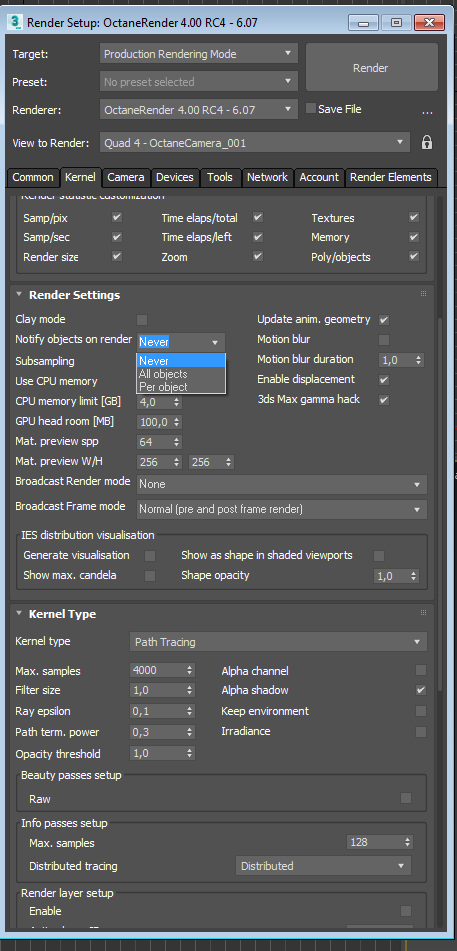
Task: Disable the Enable displacement checkbox
Action: [x=384, y=380]
